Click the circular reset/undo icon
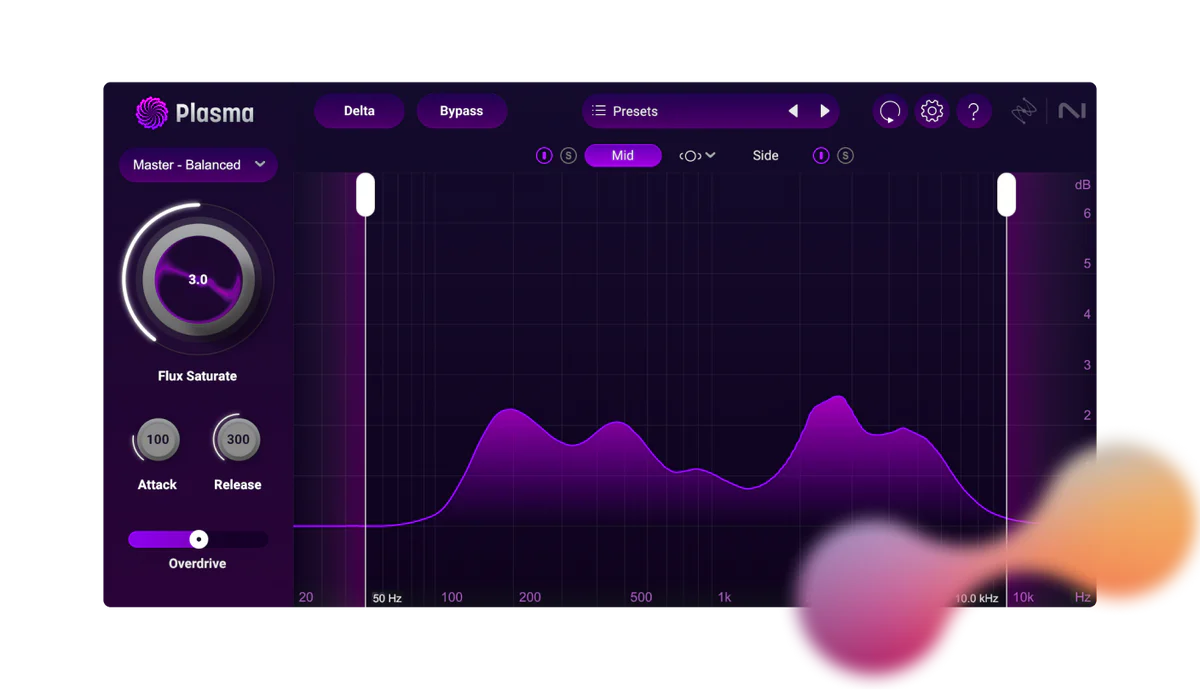The image size is (1200, 690). click(x=890, y=111)
